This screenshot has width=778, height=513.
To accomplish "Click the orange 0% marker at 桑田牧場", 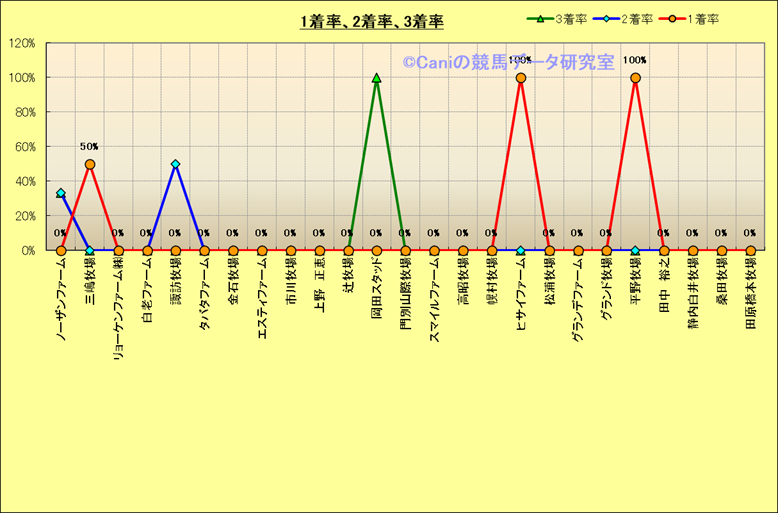I will 722,251.
